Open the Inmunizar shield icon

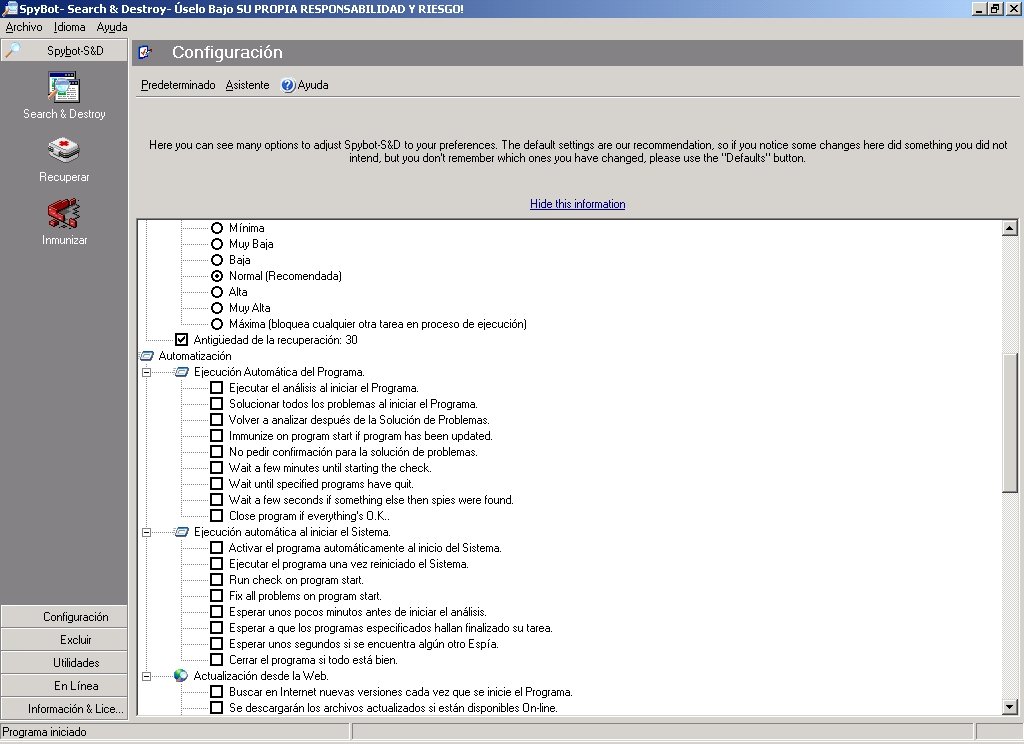pos(63,214)
